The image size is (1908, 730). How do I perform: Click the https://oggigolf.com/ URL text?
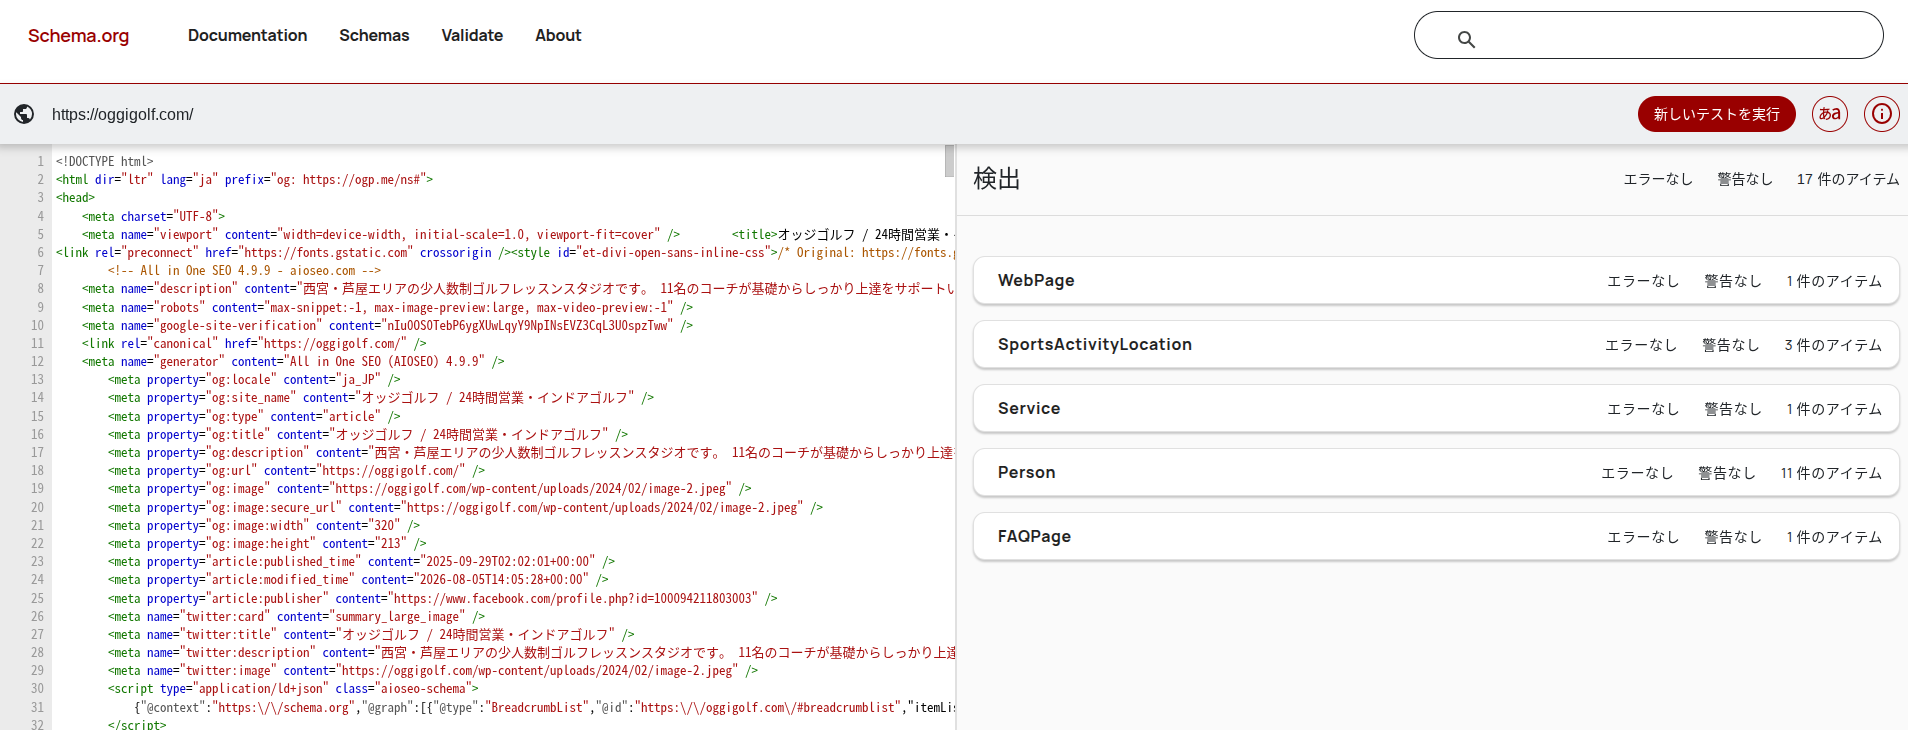point(123,114)
